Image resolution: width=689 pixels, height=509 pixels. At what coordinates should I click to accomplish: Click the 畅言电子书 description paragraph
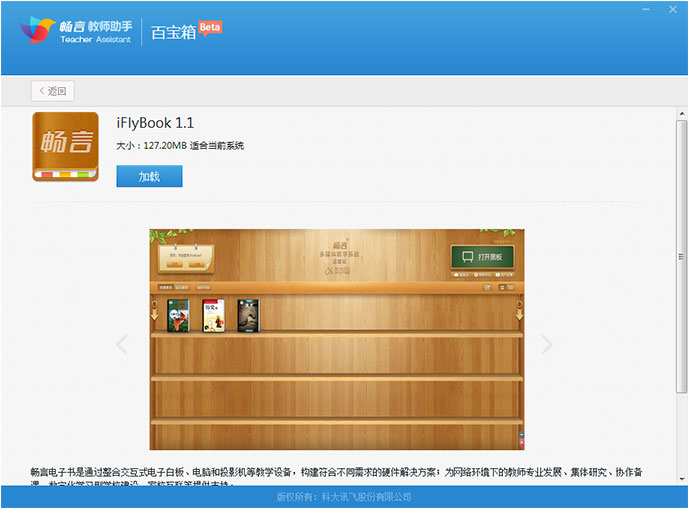pyautogui.click(x=337, y=477)
